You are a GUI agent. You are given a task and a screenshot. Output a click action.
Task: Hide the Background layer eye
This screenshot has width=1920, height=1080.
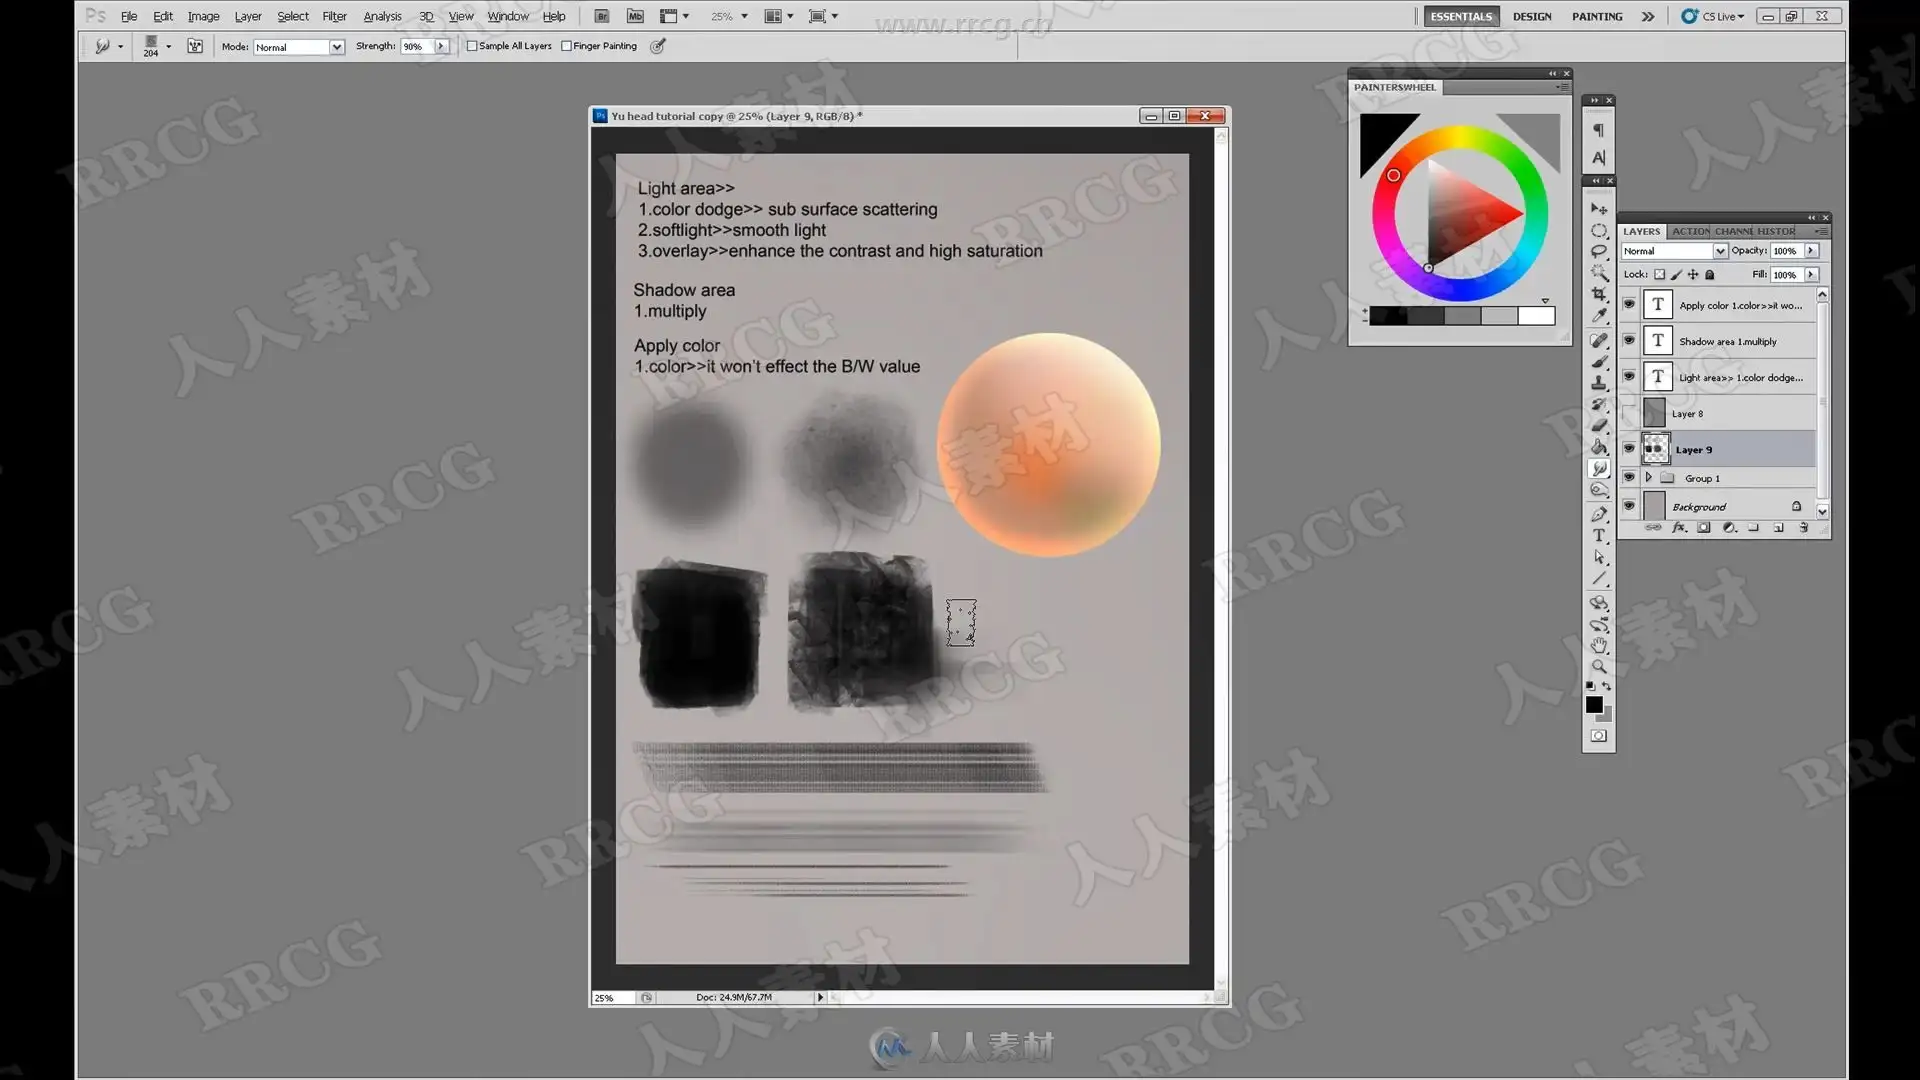(1629, 506)
